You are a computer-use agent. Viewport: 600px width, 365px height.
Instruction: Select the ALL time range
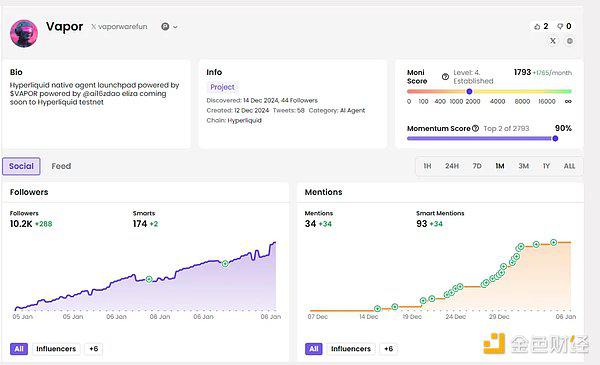coord(569,166)
